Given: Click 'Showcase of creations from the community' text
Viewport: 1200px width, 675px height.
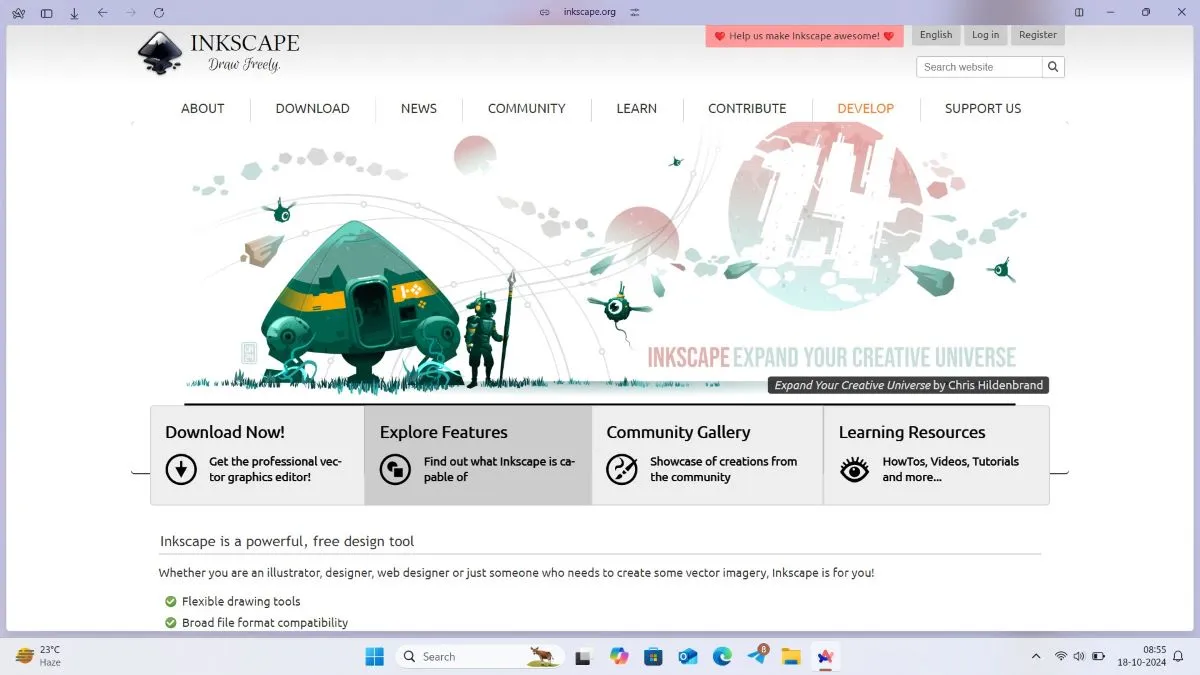Looking at the screenshot, I should click(723, 469).
